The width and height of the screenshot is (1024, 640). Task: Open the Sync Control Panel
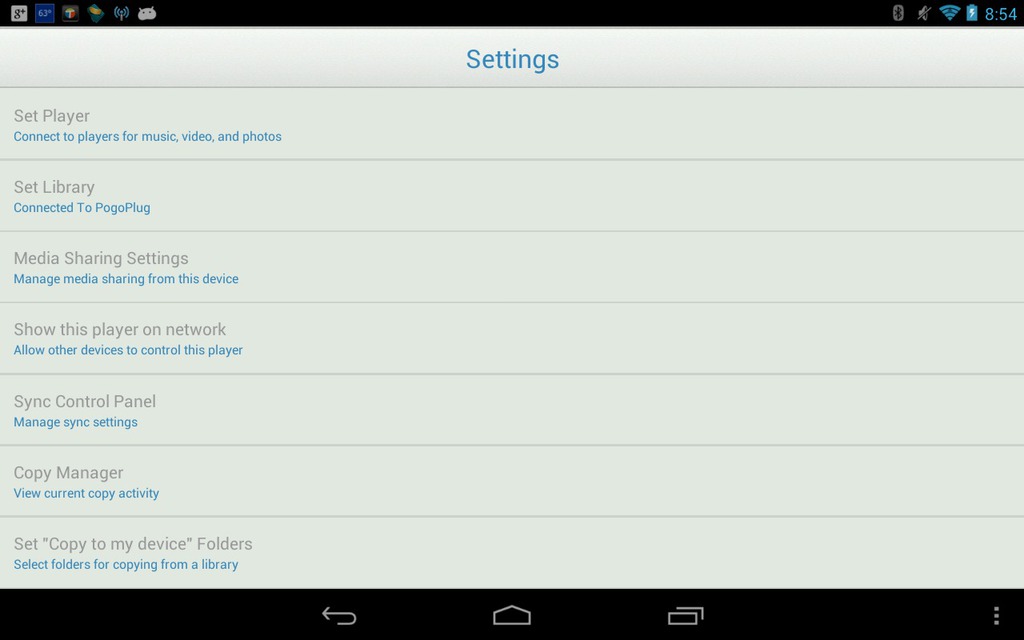(512, 410)
